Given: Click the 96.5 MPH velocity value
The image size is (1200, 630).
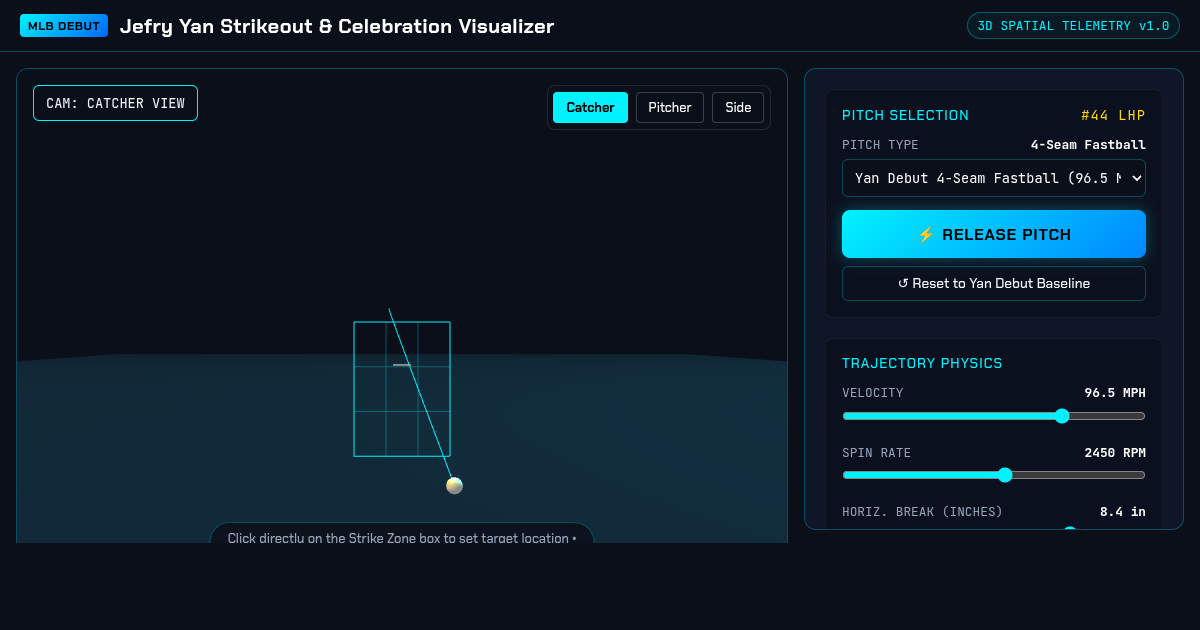Looking at the screenshot, I should tap(1115, 393).
